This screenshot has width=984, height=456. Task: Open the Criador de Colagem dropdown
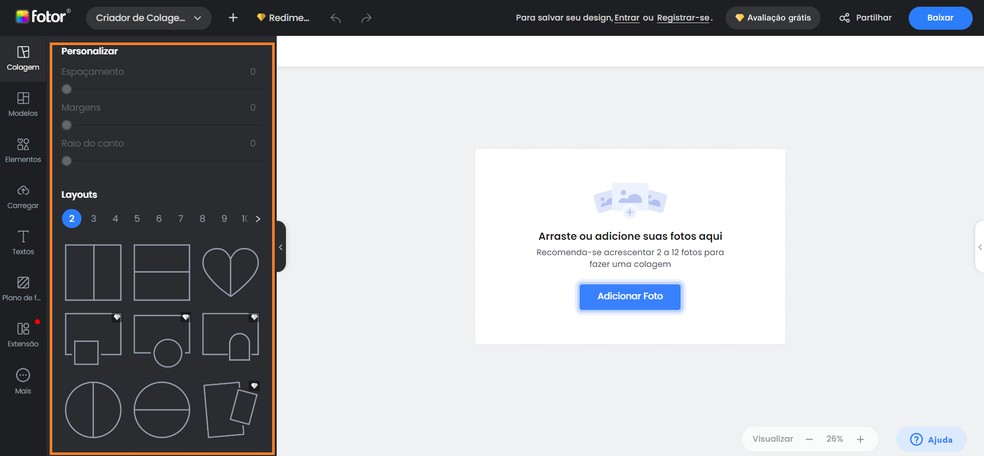coord(149,18)
